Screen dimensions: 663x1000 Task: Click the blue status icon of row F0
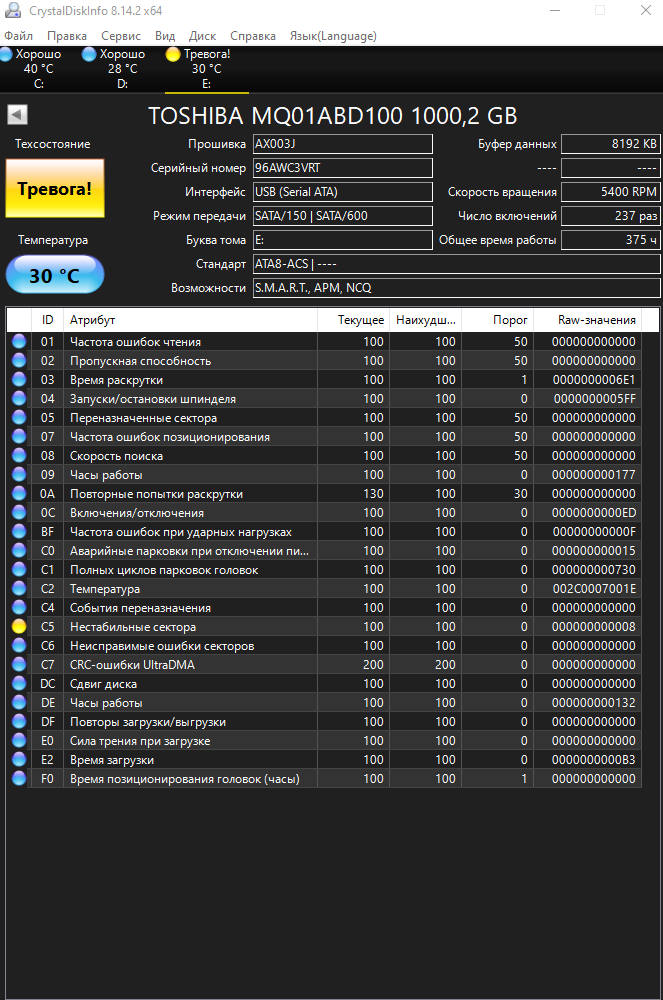pos(19,779)
